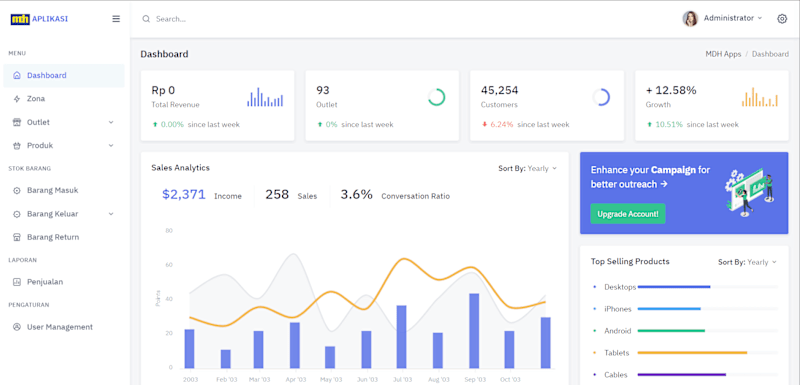
Task: Open Top Selling Products Sort By dropdown
Action: point(747,262)
